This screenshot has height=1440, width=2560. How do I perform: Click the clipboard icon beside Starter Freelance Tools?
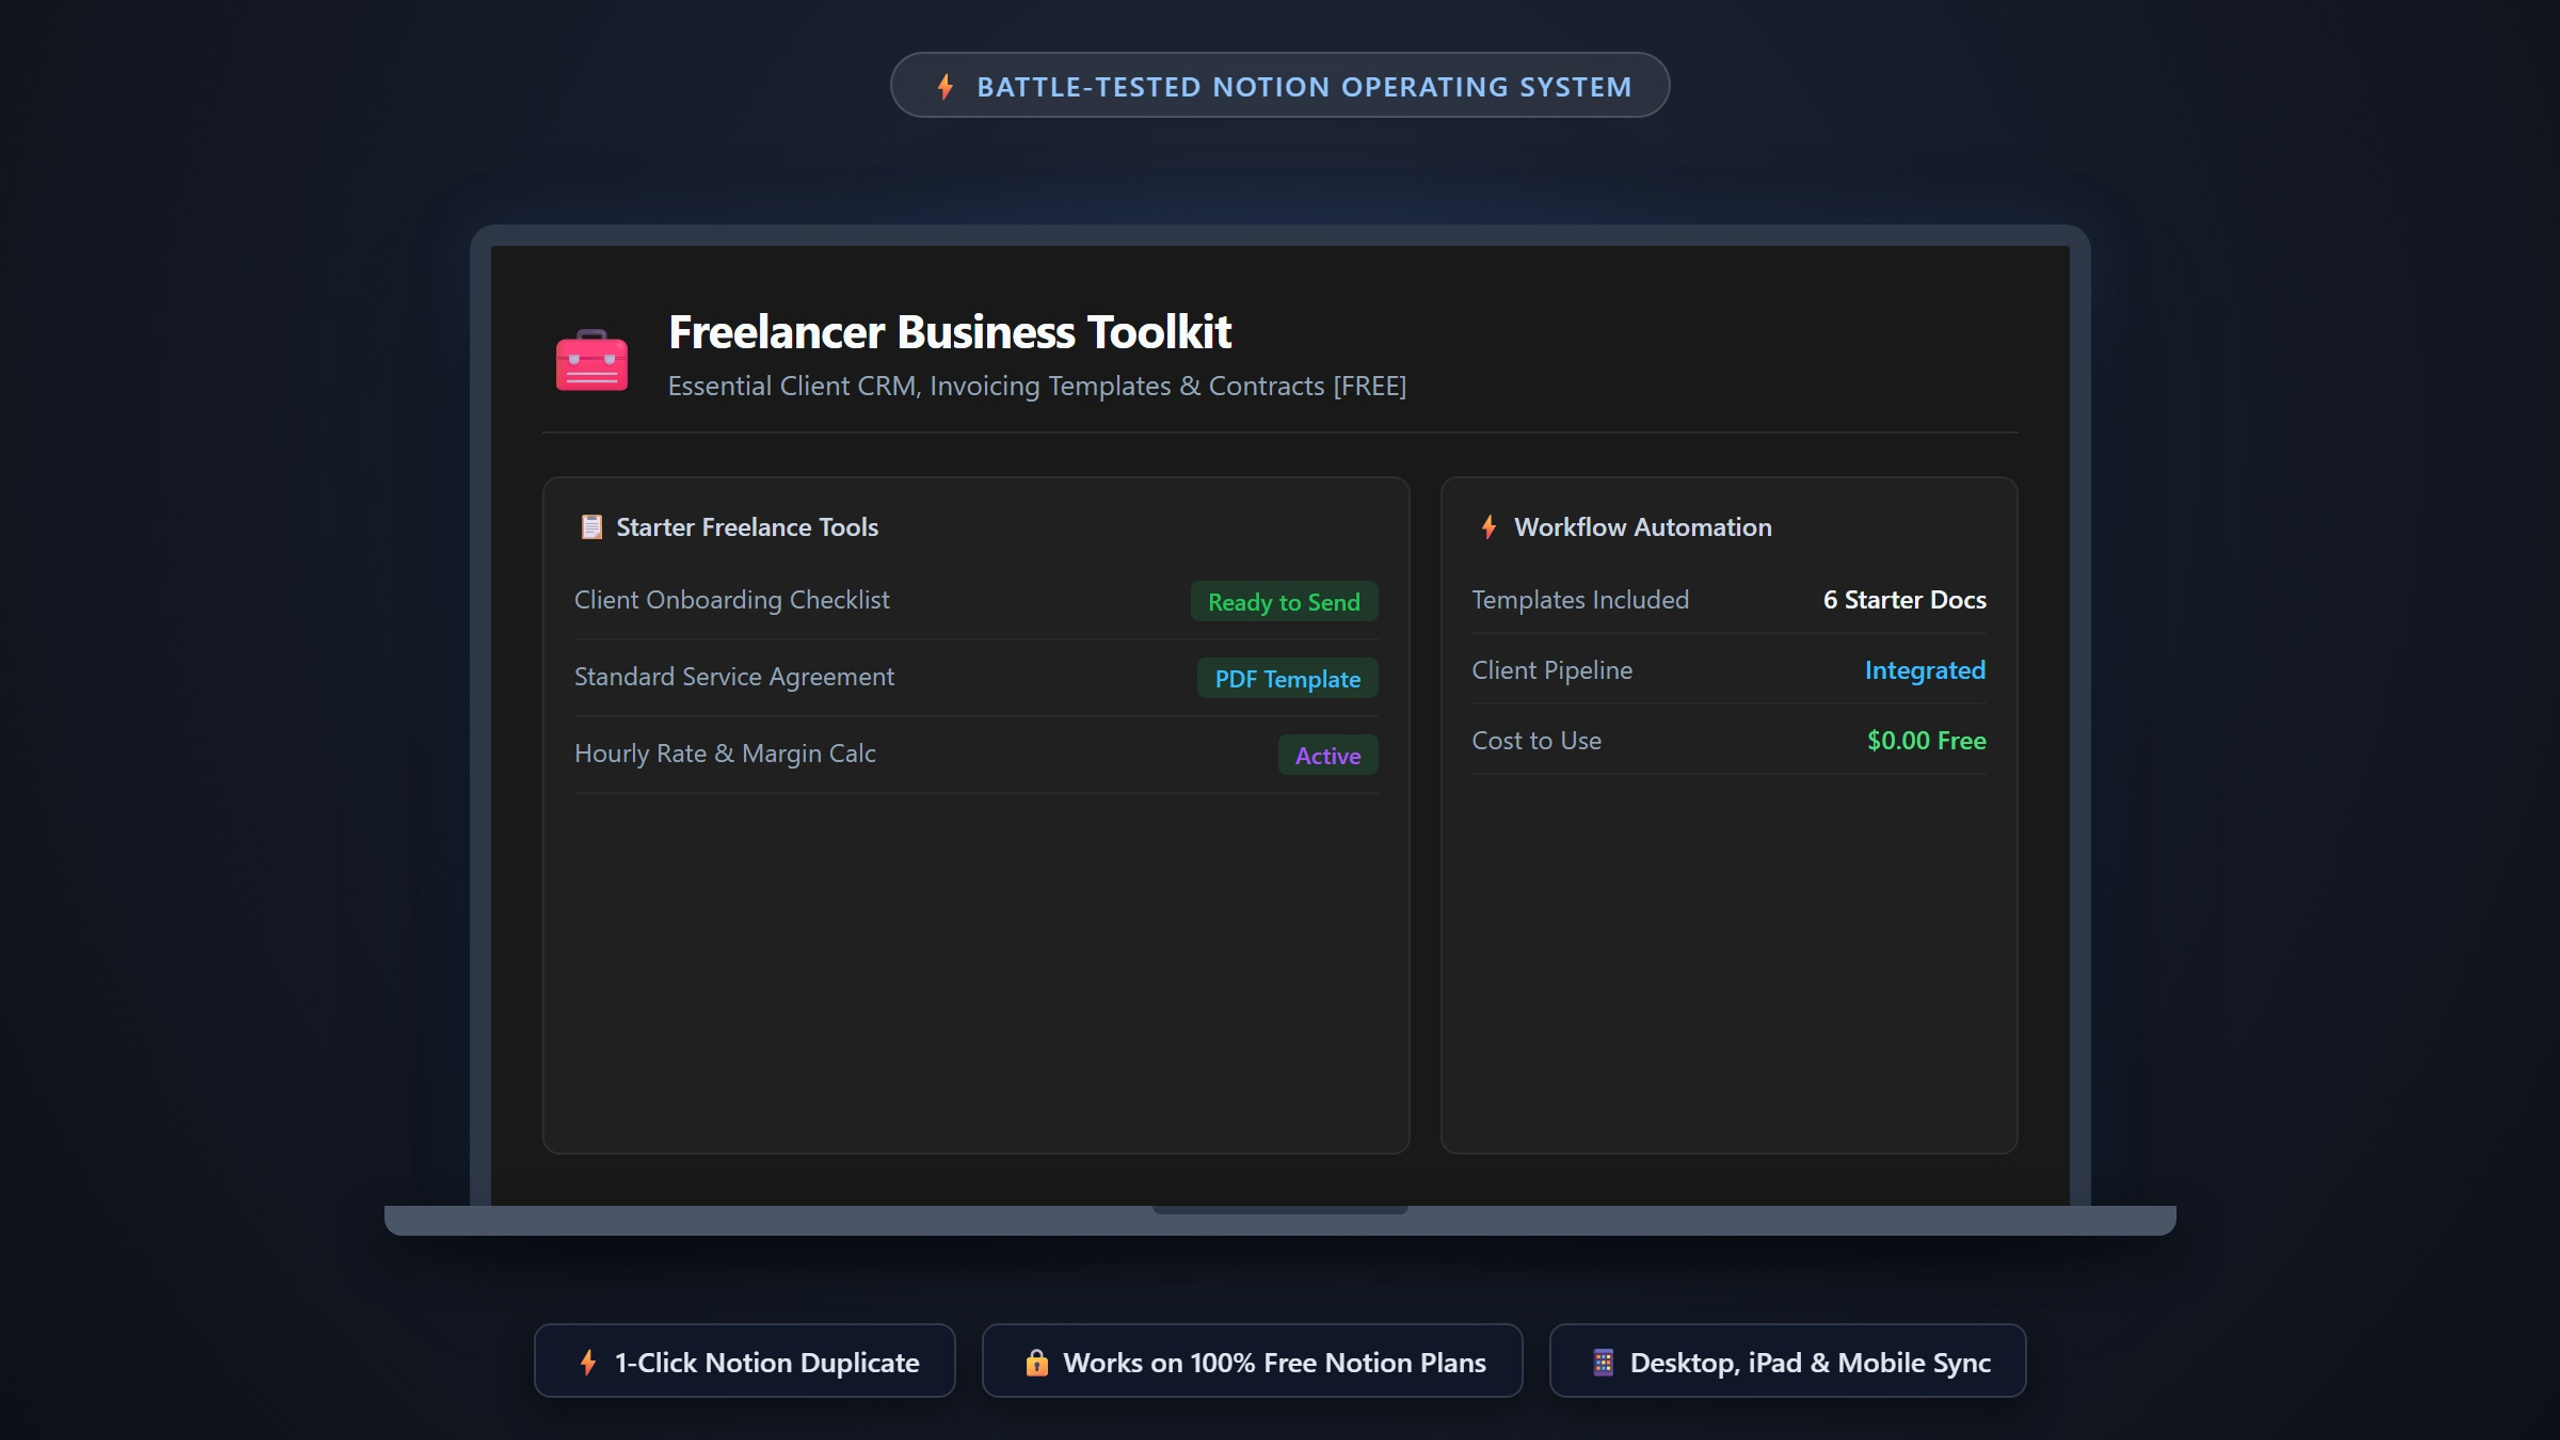(x=591, y=527)
